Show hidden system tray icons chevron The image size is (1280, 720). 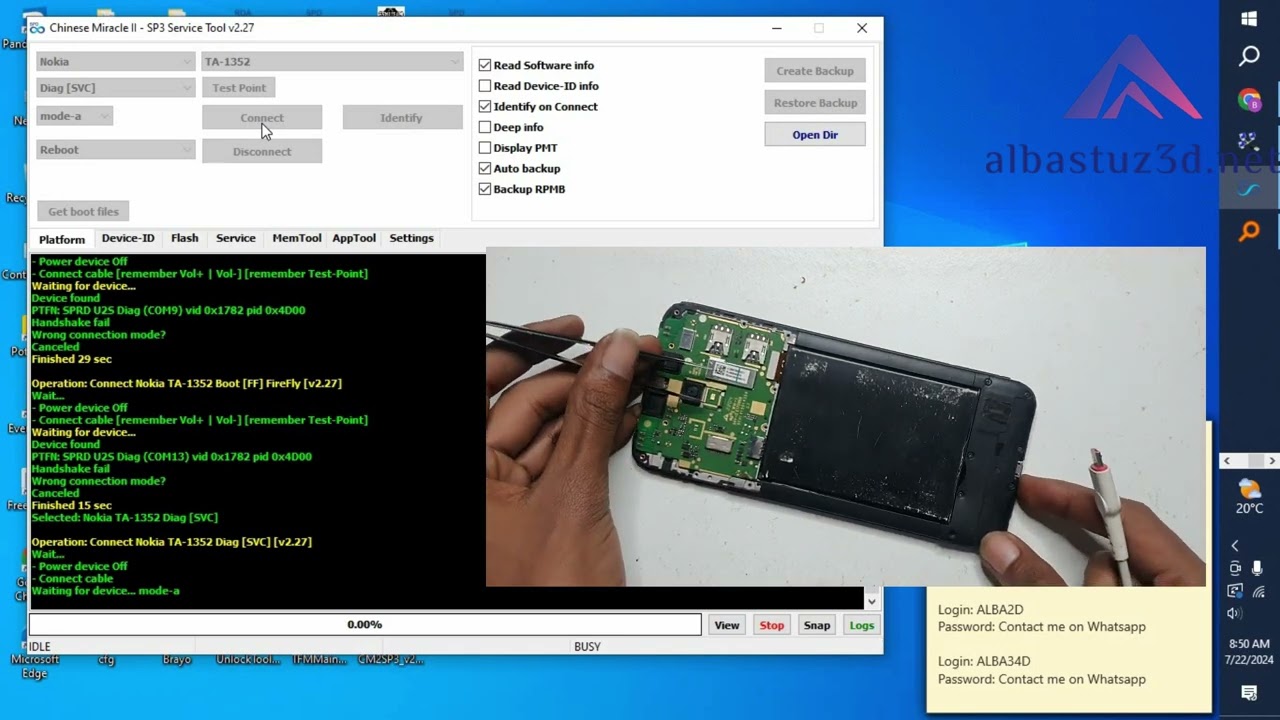click(x=1235, y=545)
